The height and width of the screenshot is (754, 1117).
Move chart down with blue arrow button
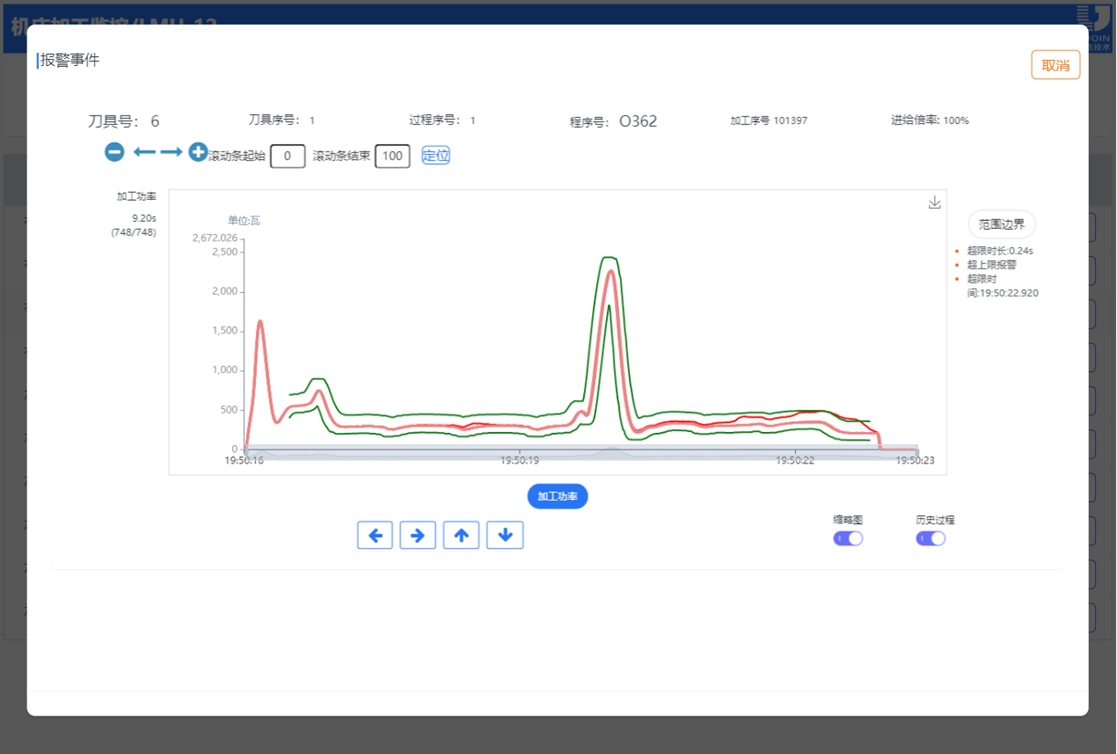[x=505, y=535]
